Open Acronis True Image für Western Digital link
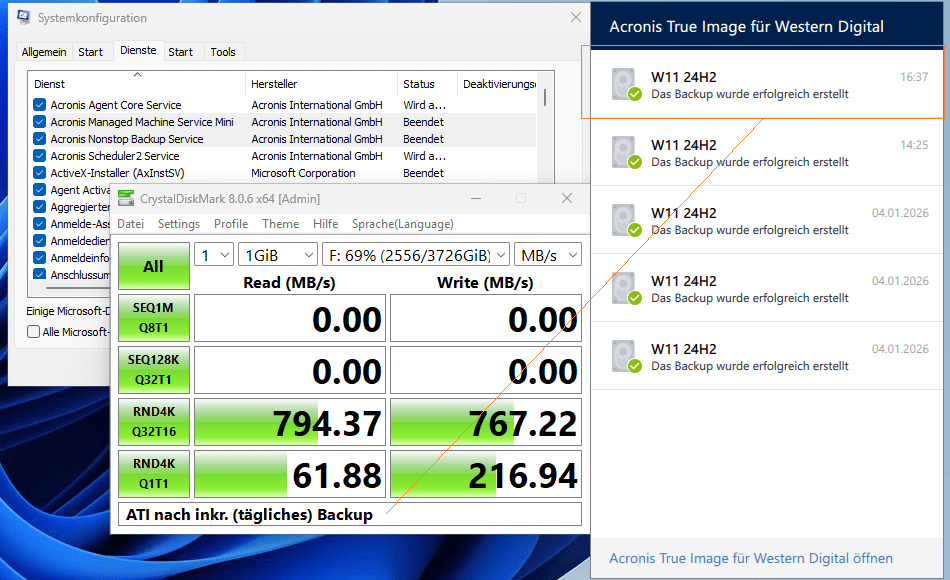The width and height of the screenshot is (950, 580). click(751, 558)
